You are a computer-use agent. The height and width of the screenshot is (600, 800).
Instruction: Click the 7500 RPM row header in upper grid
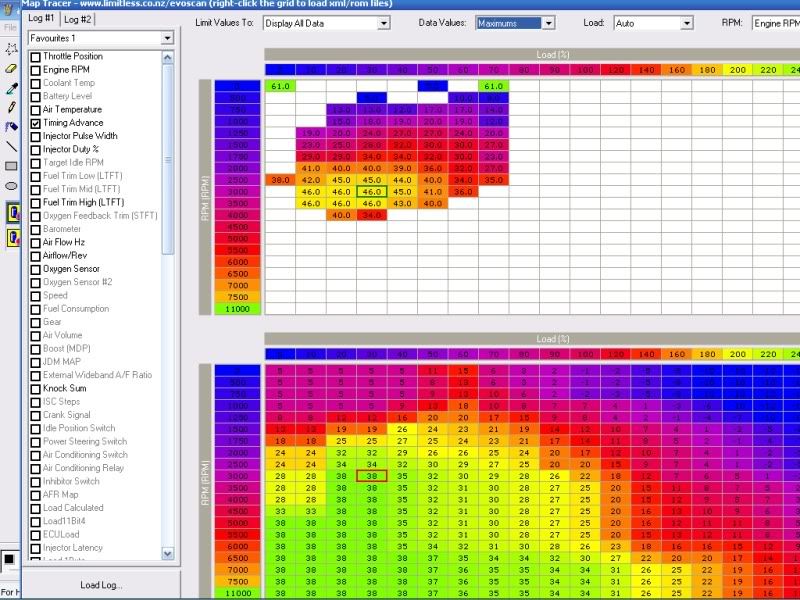coord(237,297)
